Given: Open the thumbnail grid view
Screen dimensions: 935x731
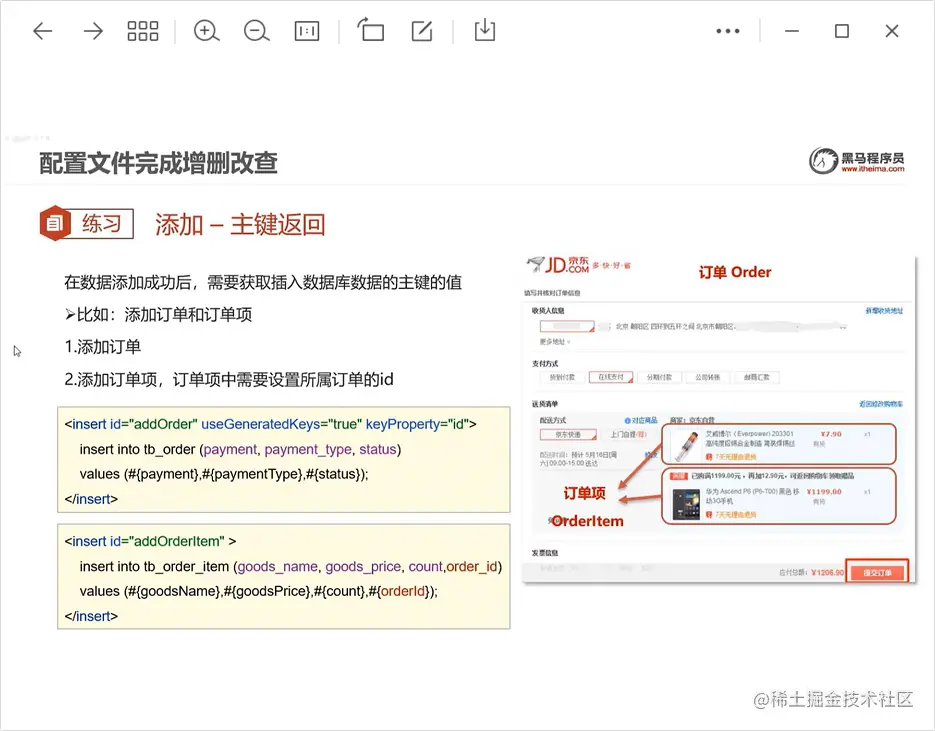Looking at the screenshot, I should point(143,31).
